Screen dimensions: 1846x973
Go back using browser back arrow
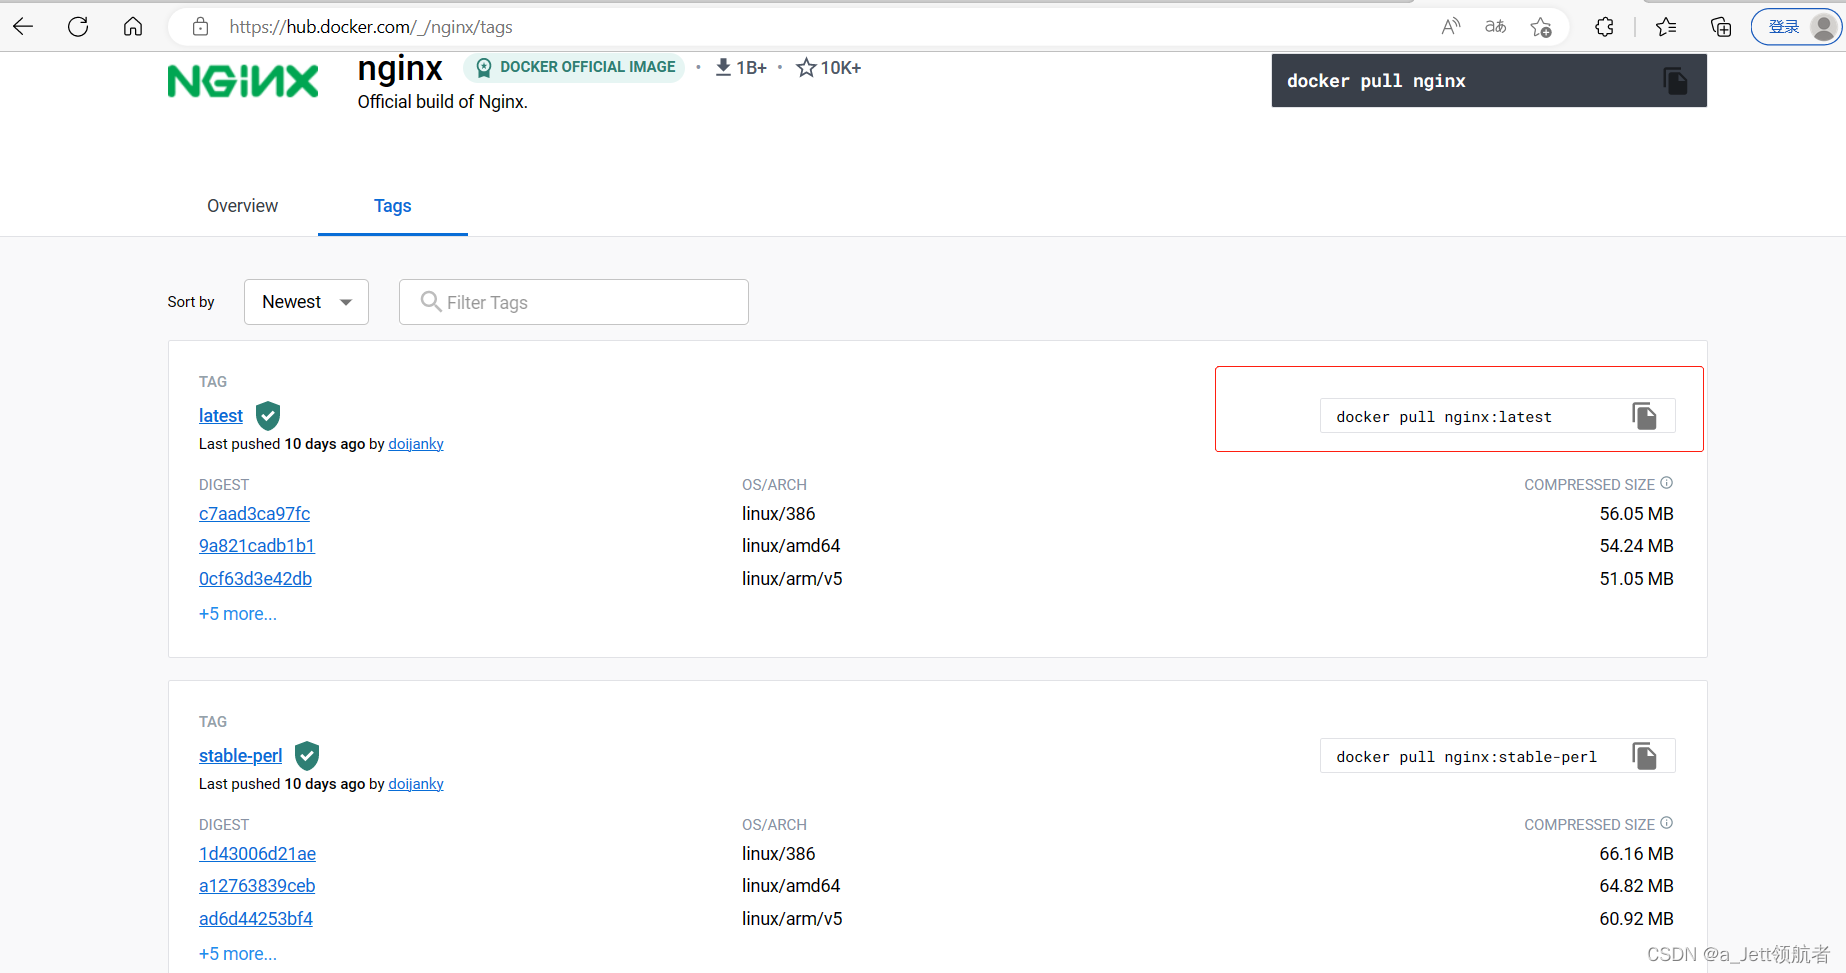[x=23, y=27]
